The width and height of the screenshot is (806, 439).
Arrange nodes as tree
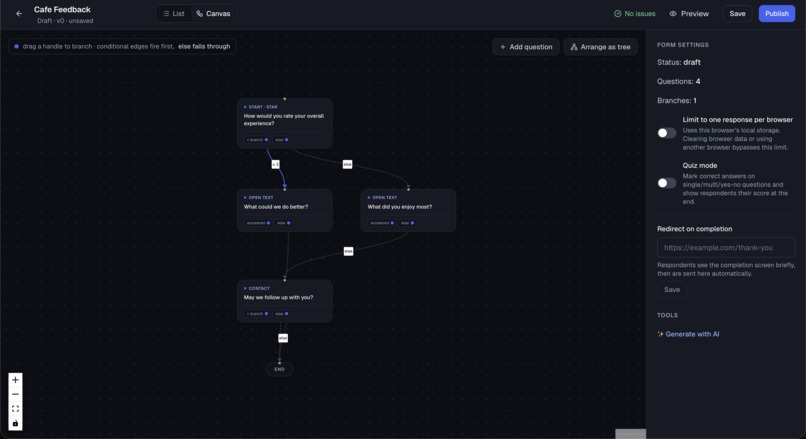600,47
